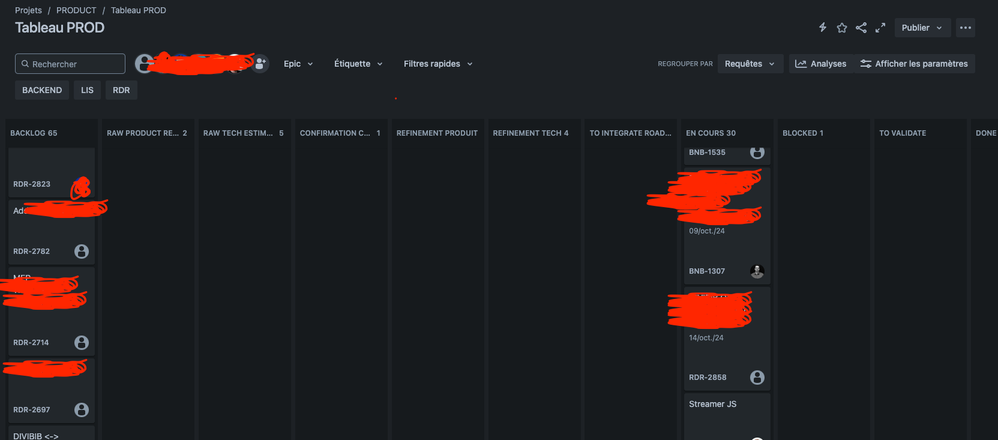Open issue RDR-2782
Viewport: 998px width, 440px height.
(32, 251)
